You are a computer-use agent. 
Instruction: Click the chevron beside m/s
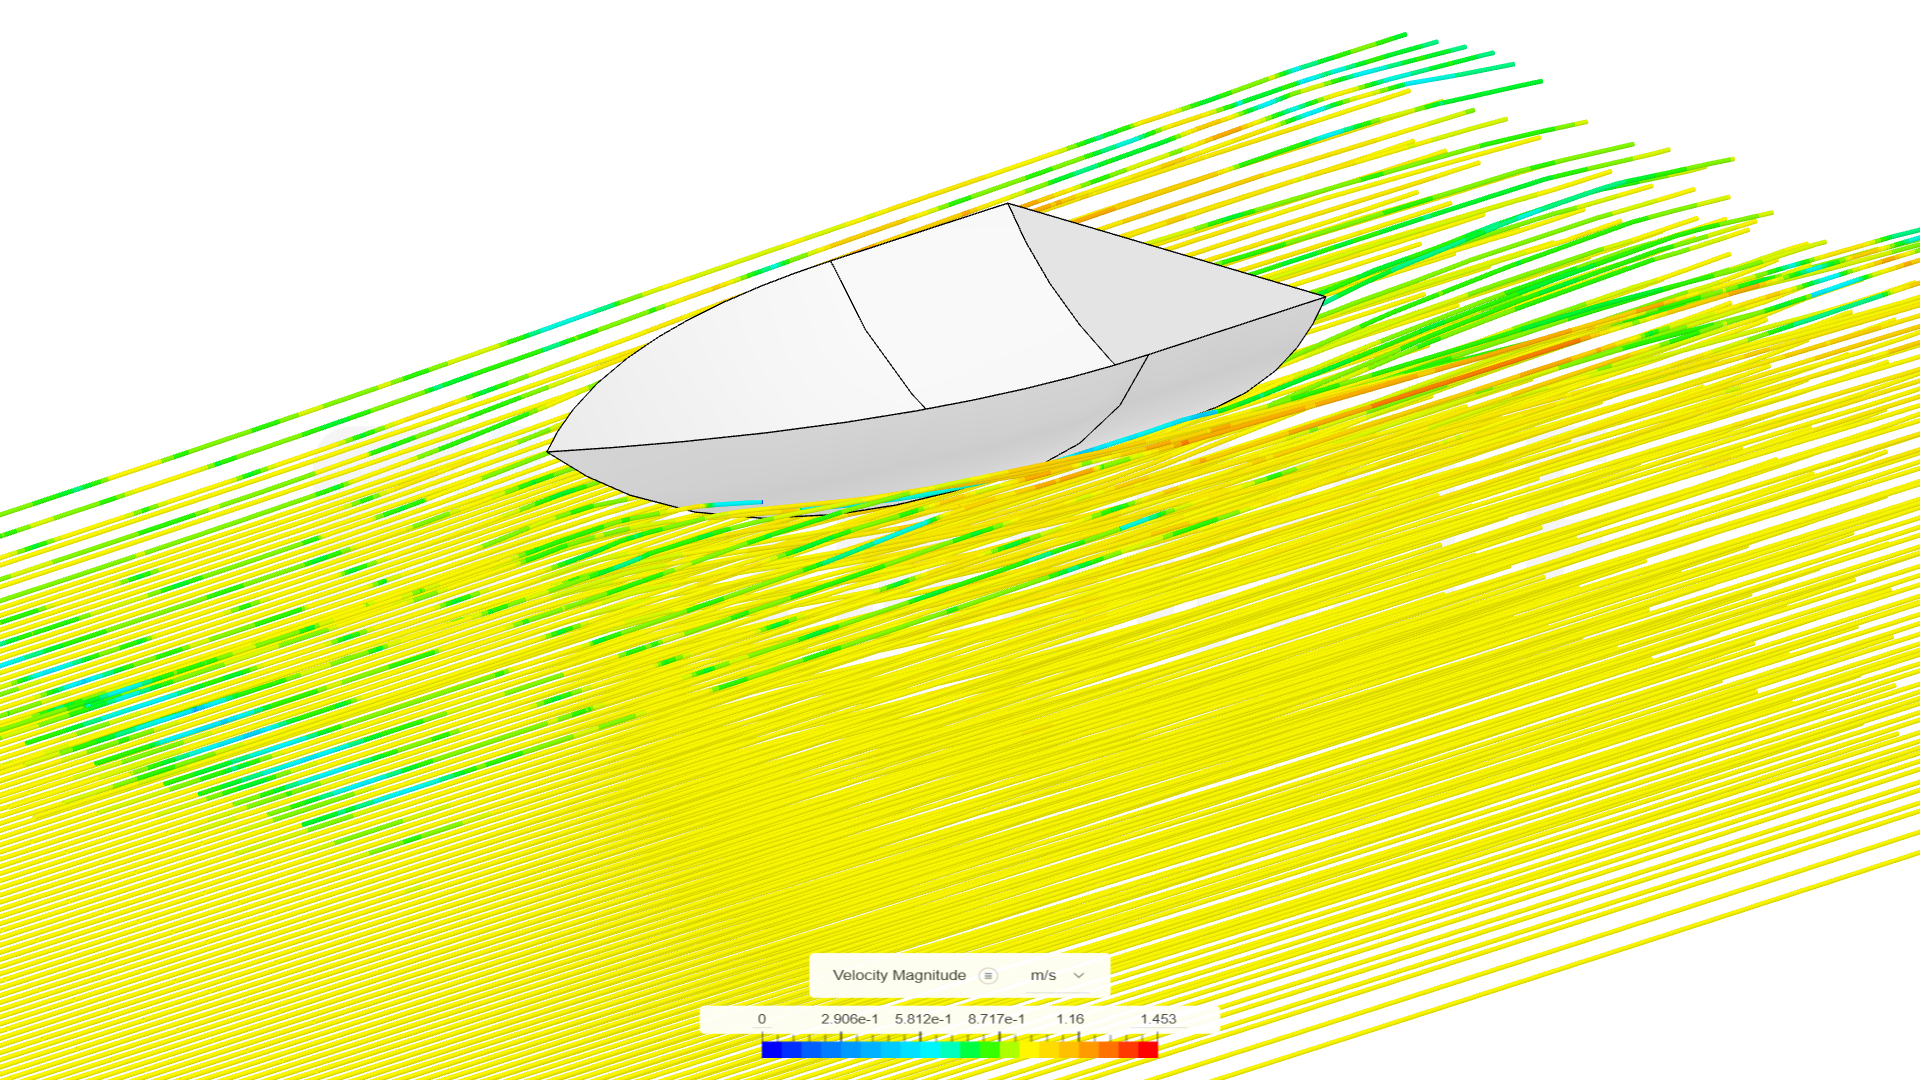[x=1077, y=976]
